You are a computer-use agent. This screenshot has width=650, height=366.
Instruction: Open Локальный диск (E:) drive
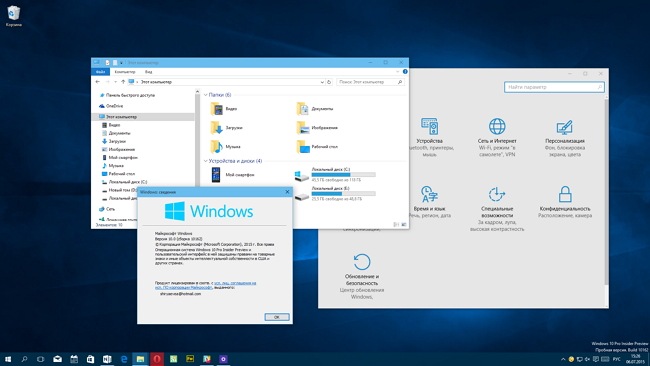(335, 194)
